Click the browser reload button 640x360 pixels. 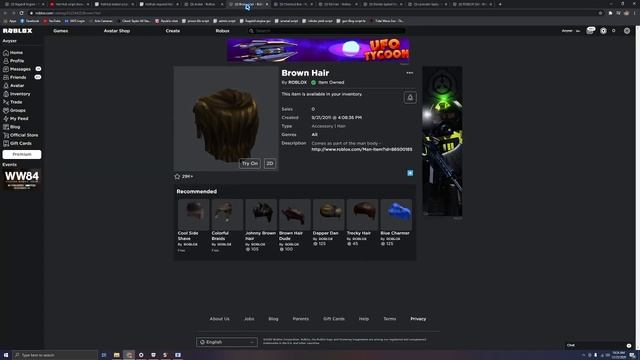point(22,13)
